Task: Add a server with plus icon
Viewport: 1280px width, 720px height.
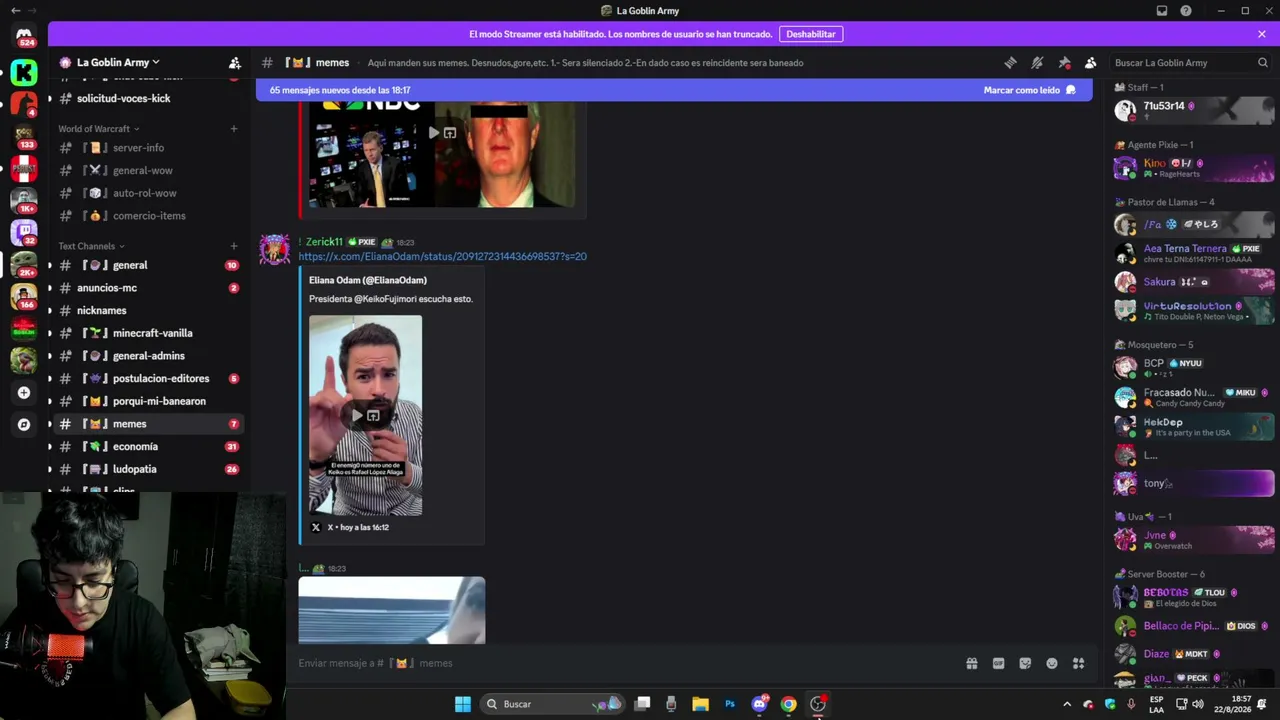Action: 24,393
